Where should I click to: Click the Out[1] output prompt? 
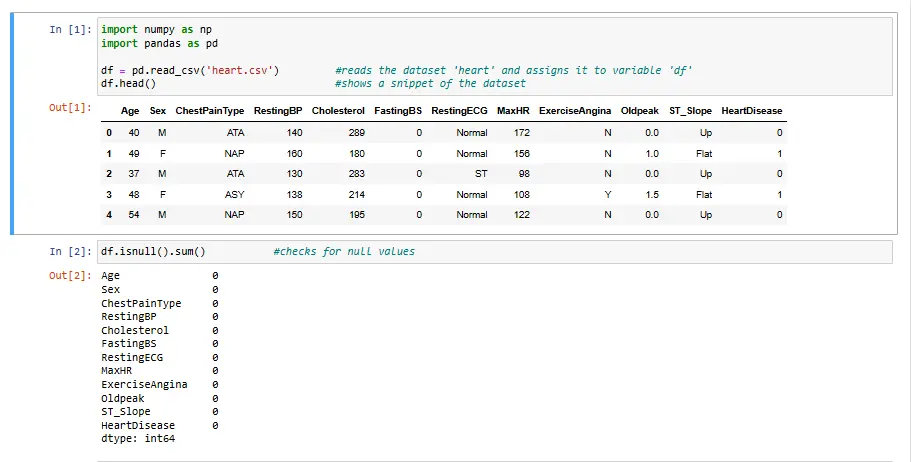70,108
